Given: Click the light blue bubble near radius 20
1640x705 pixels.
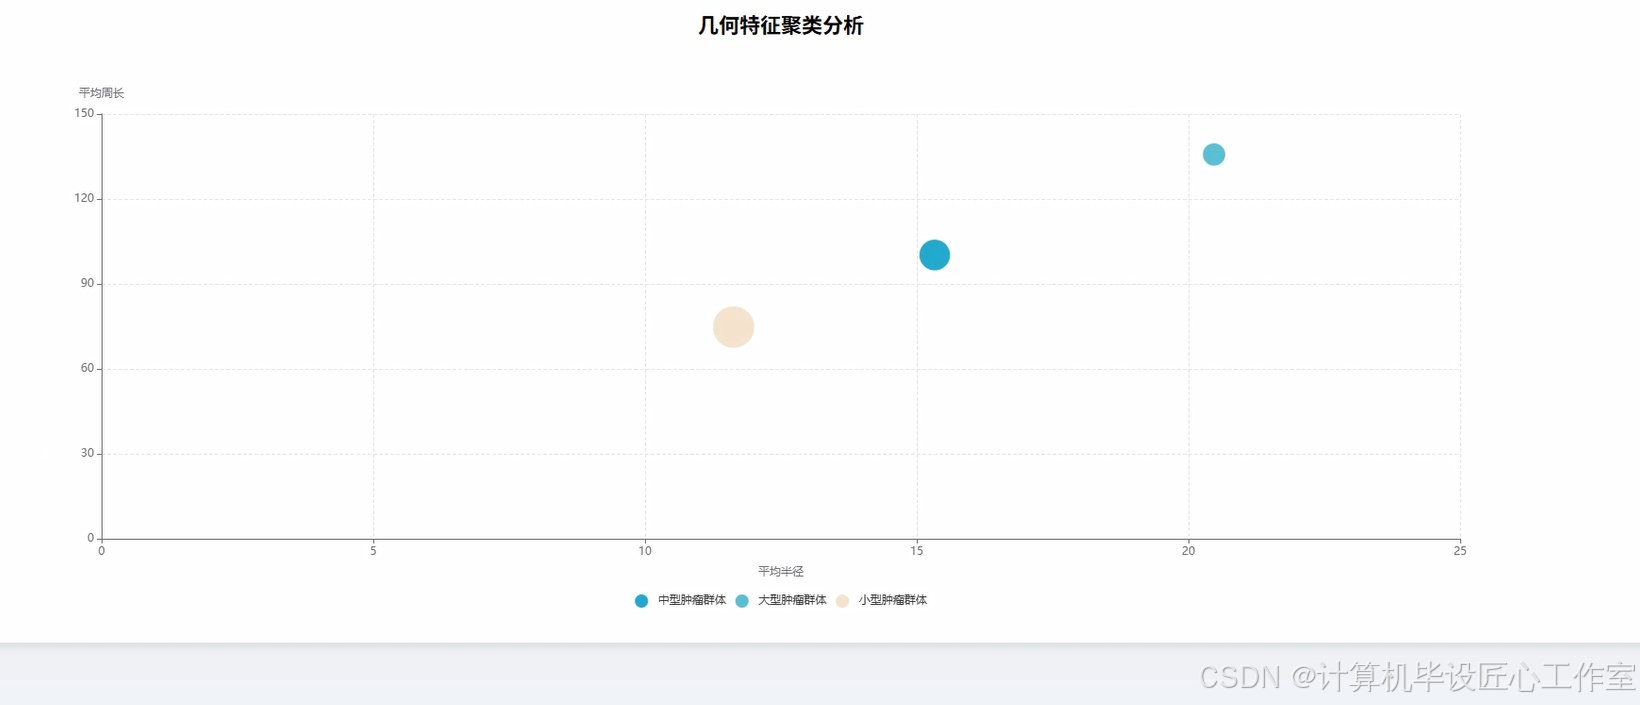Looking at the screenshot, I should (1213, 154).
